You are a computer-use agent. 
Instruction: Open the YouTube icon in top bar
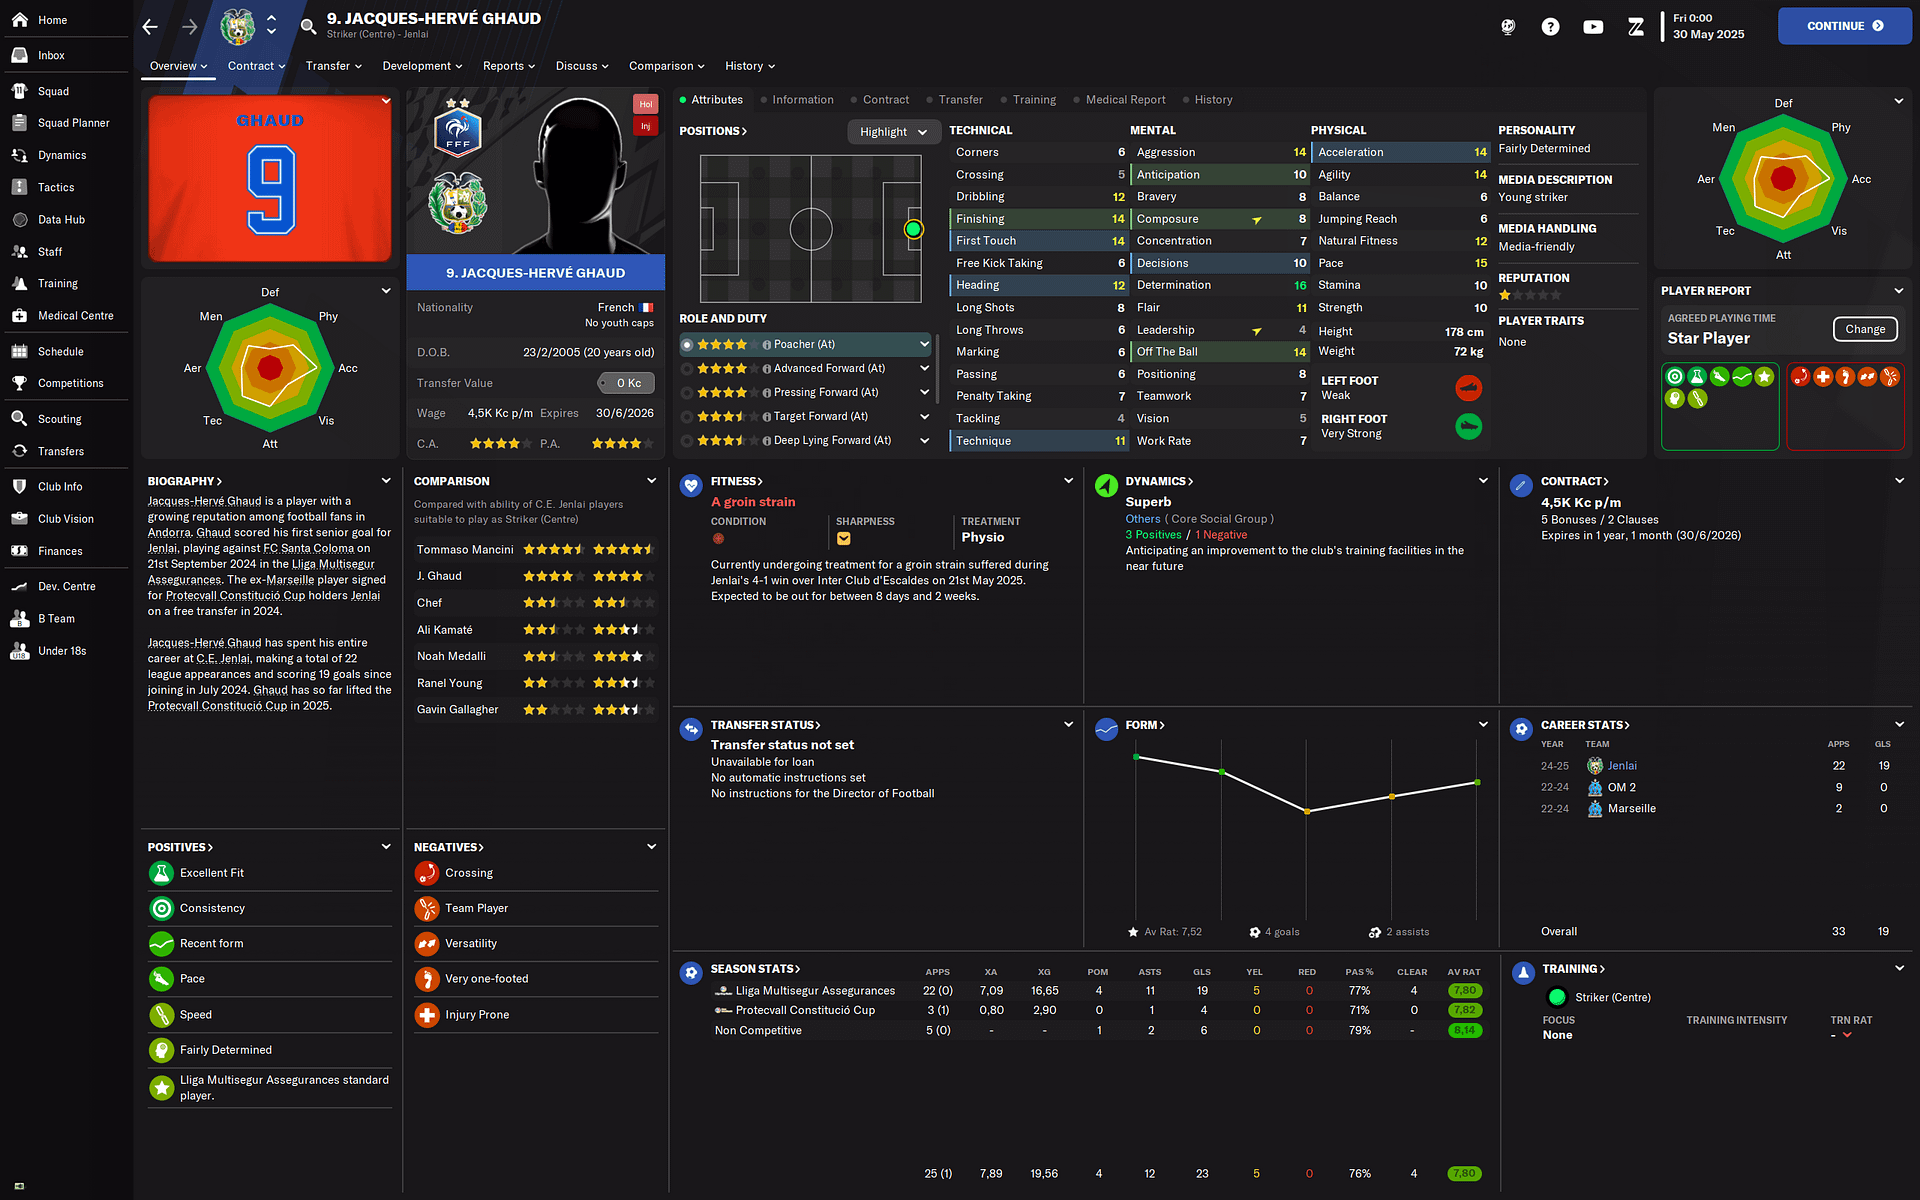click(x=1593, y=27)
